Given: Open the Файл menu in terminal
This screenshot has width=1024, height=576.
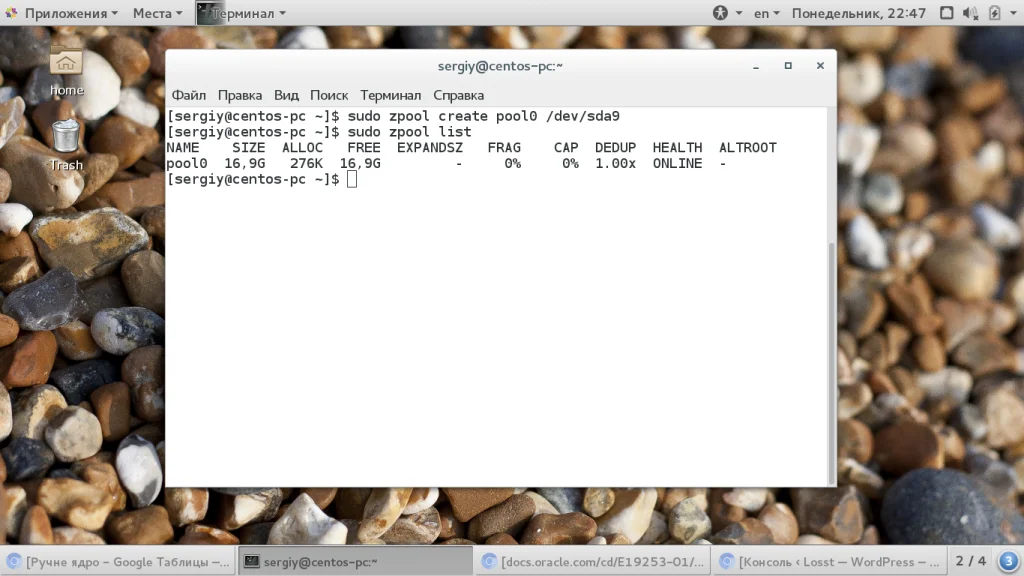Looking at the screenshot, I should pyautogui.click(x=189, y=95).
